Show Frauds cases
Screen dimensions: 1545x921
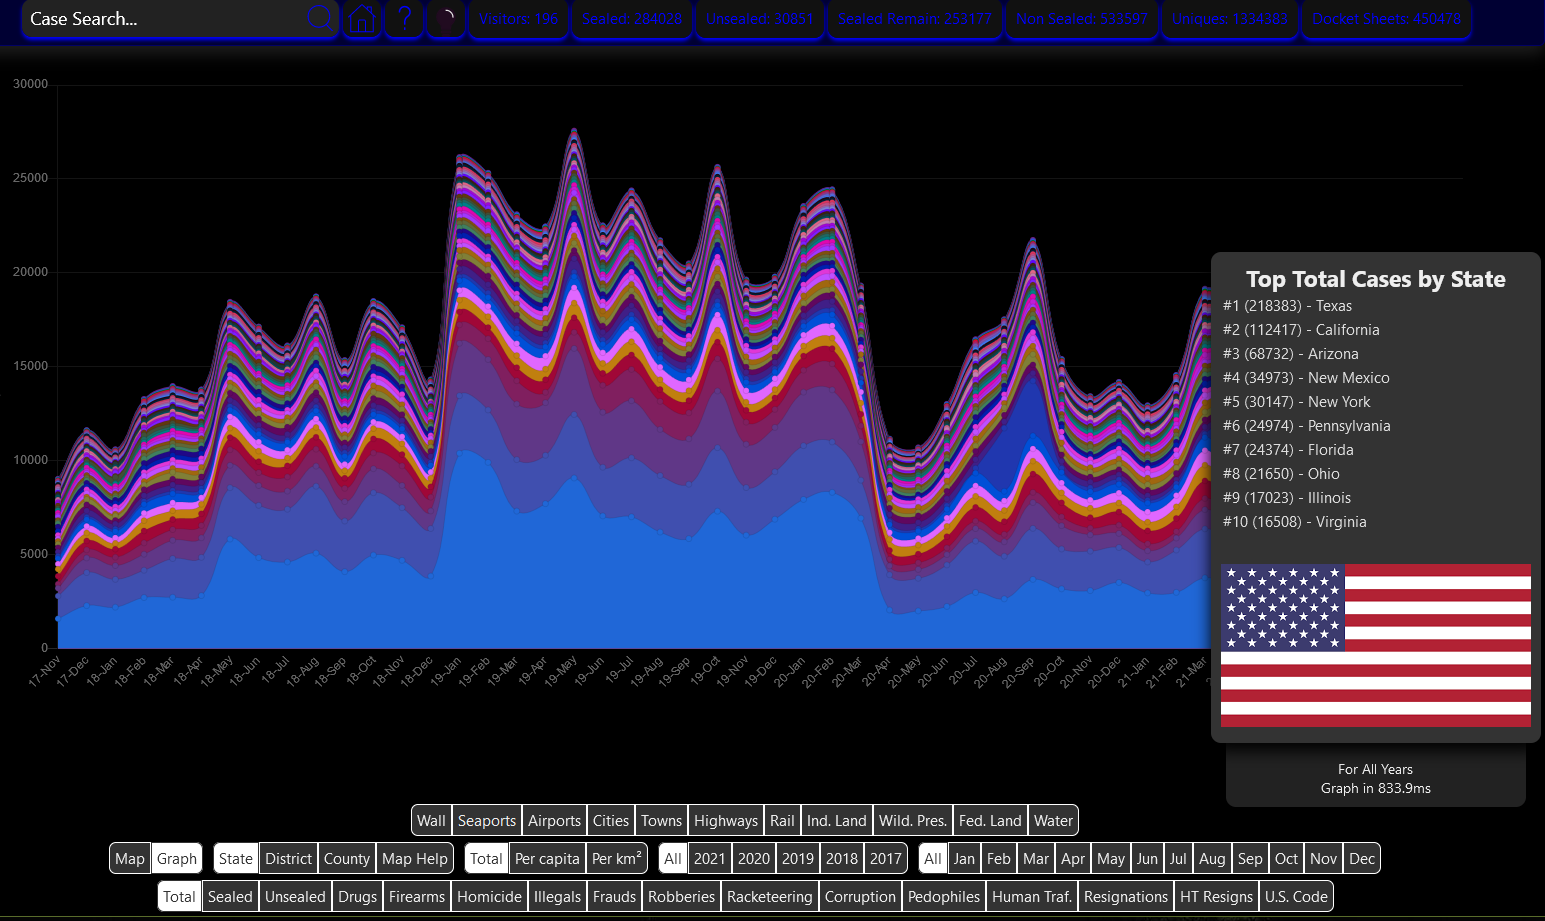[615, 896]
